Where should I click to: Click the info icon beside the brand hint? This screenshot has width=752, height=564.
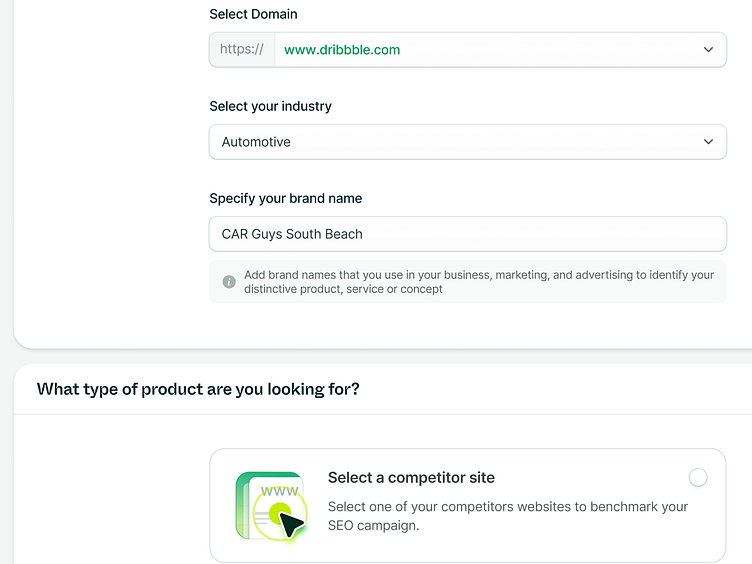tap(229, 282)
